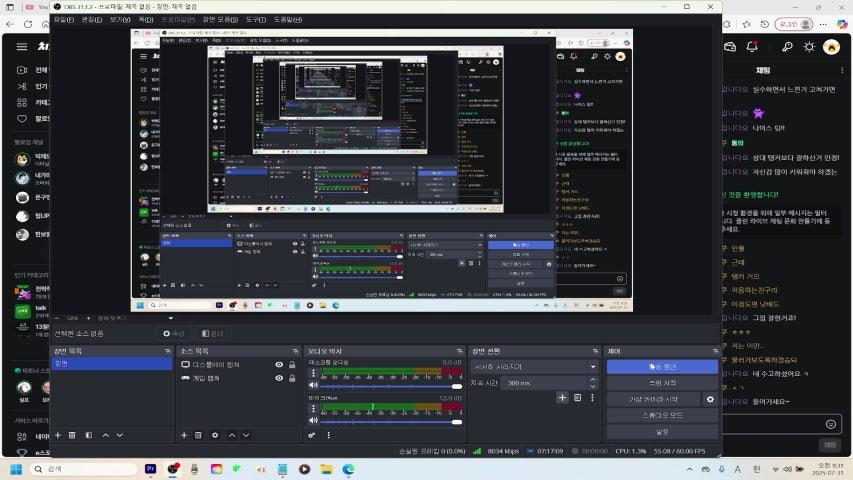
Task: Remove source with the trash icon
Action: coord(199,435)
